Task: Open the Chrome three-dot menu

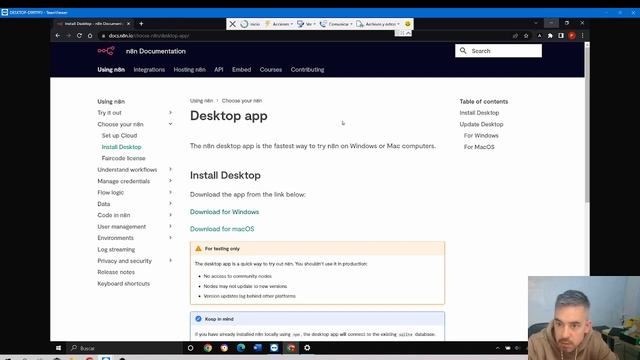Action: [582, 36]
